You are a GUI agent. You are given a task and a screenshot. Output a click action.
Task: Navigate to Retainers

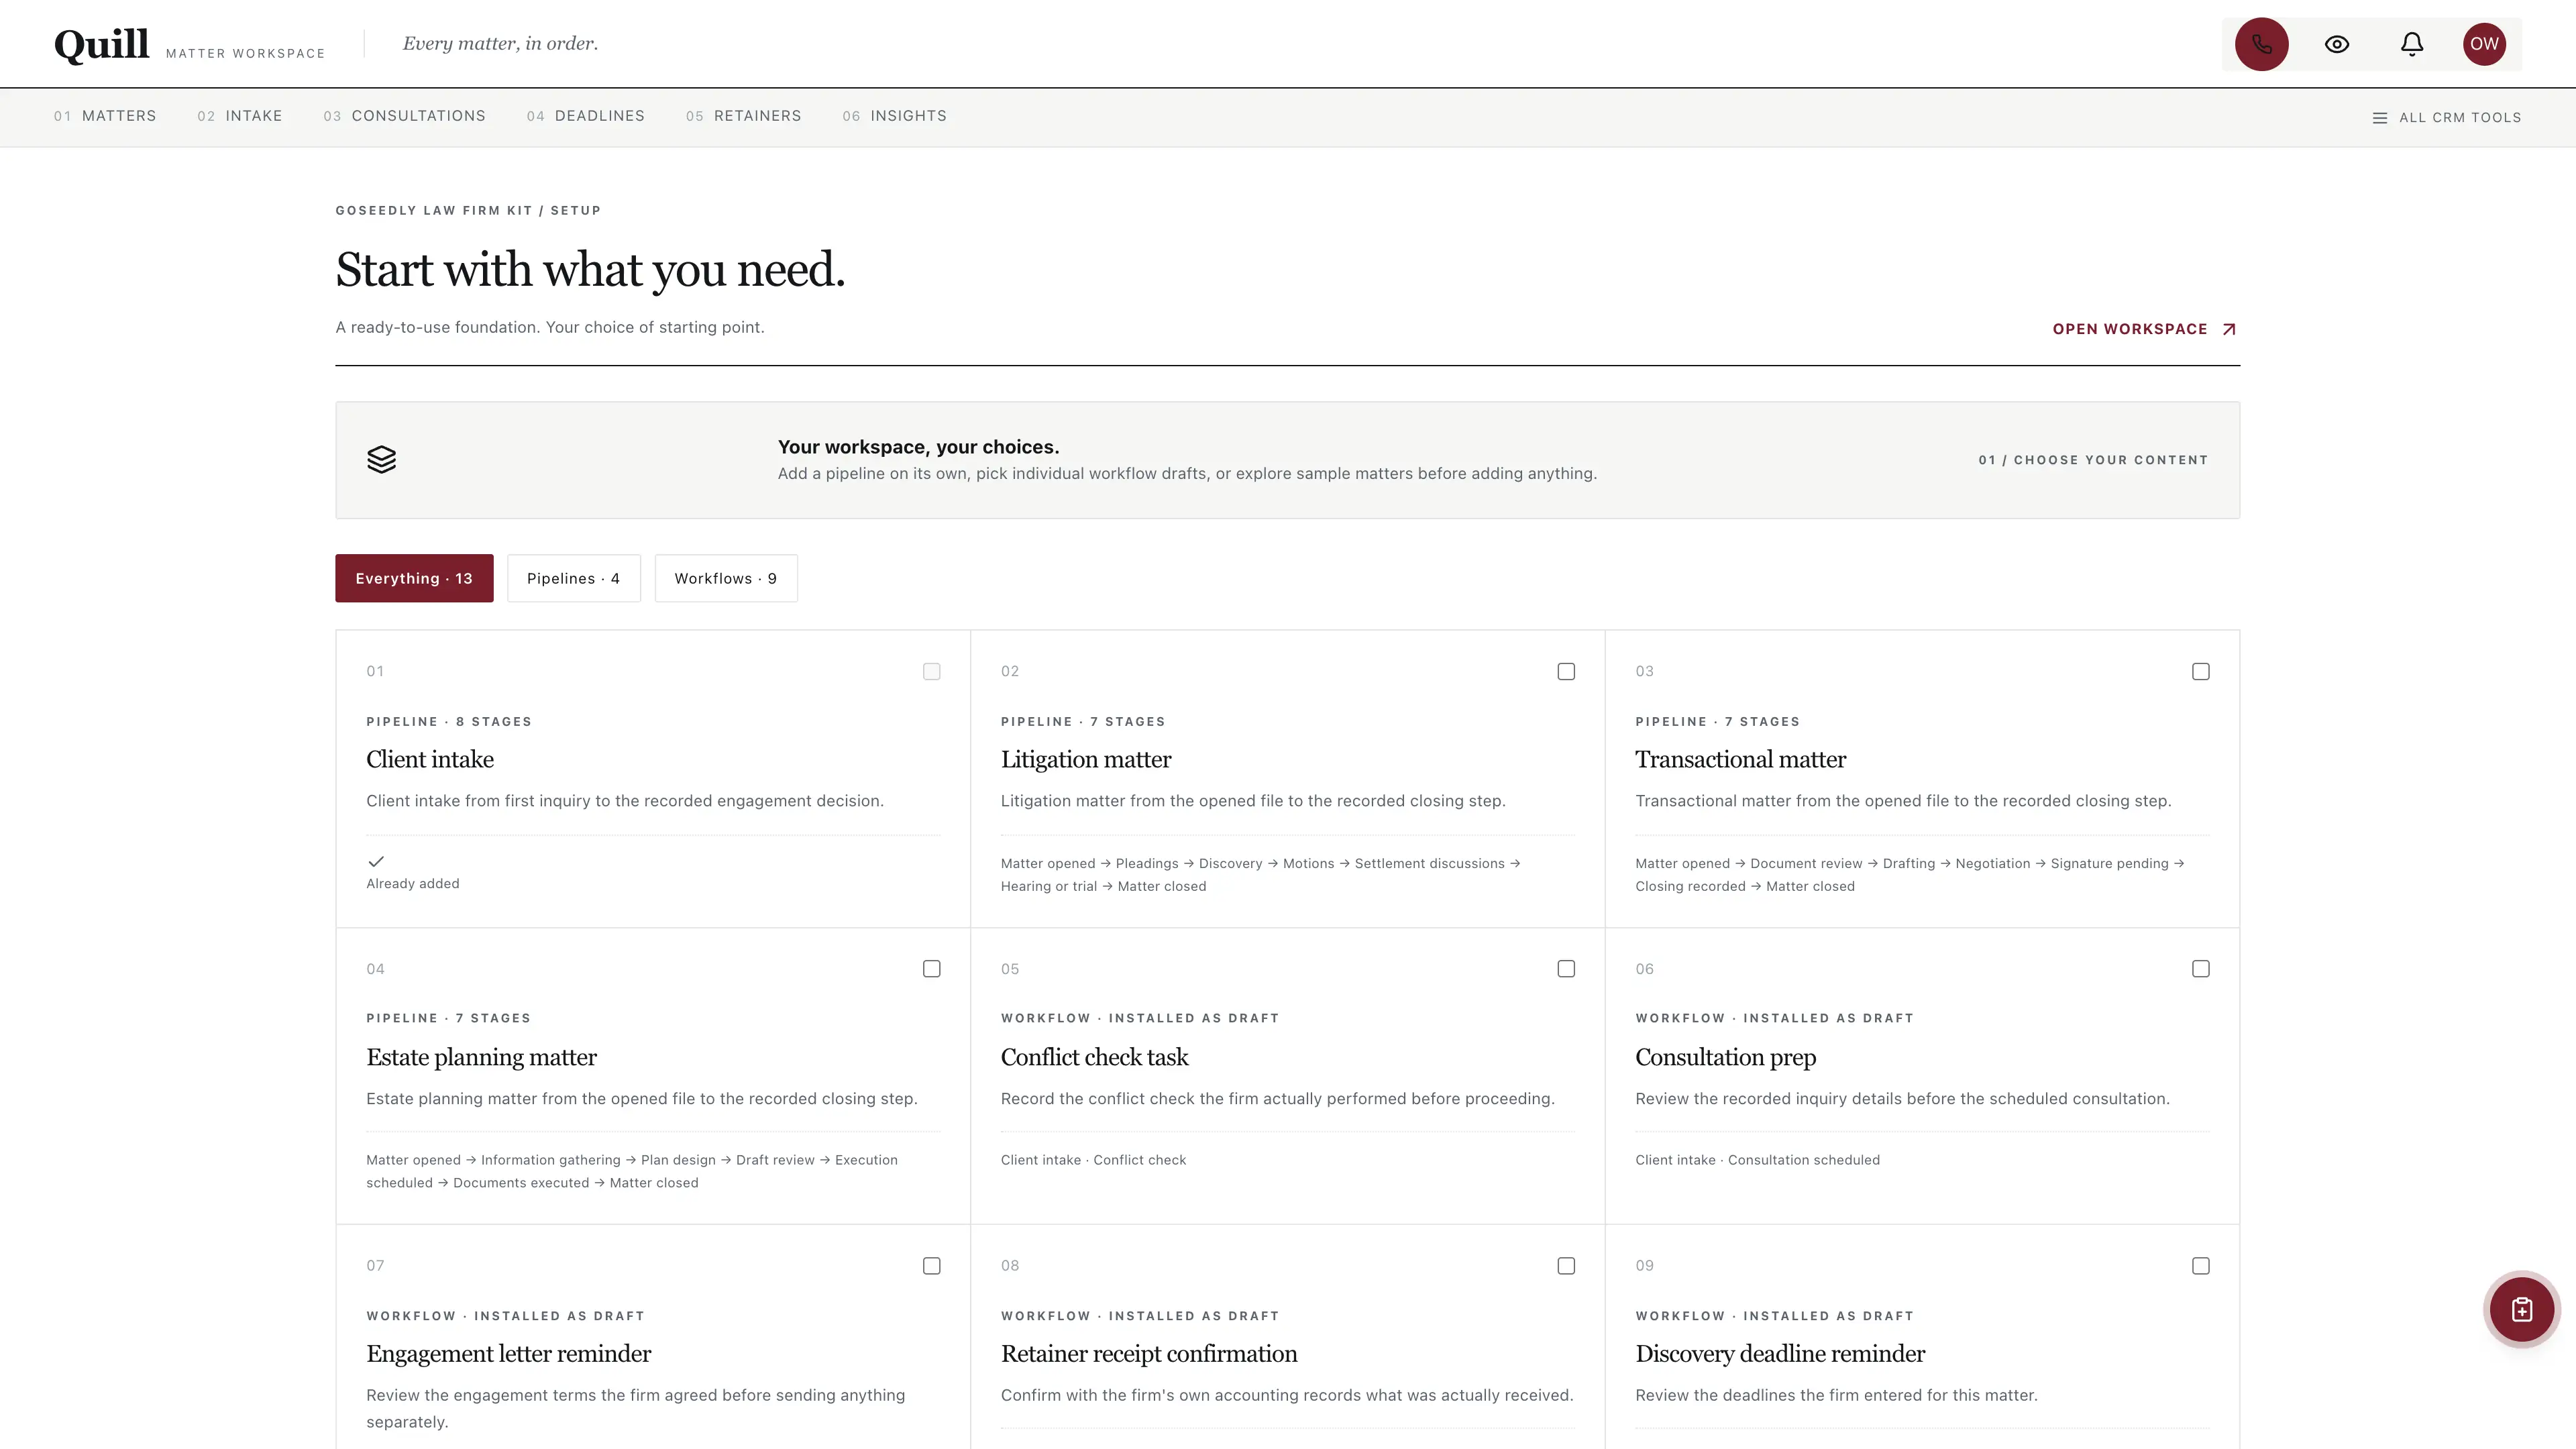[x=744, y=116]
